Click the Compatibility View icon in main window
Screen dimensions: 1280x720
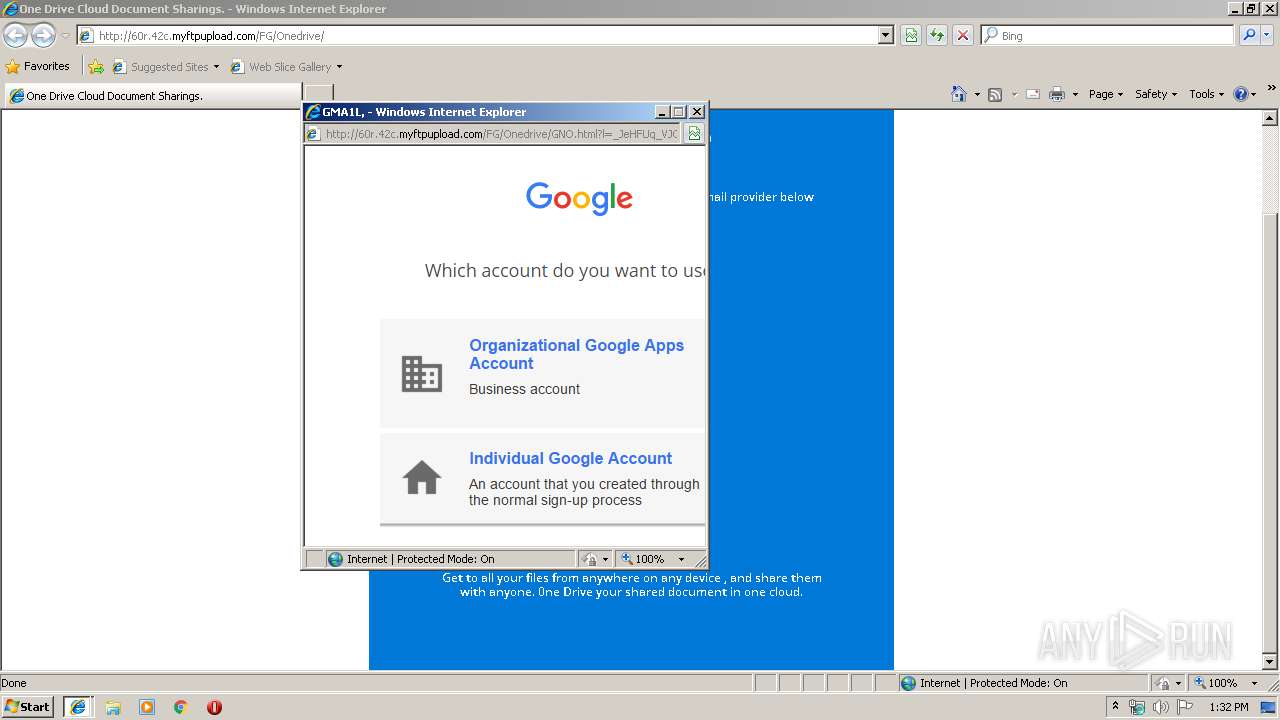[x=911, y=35]
